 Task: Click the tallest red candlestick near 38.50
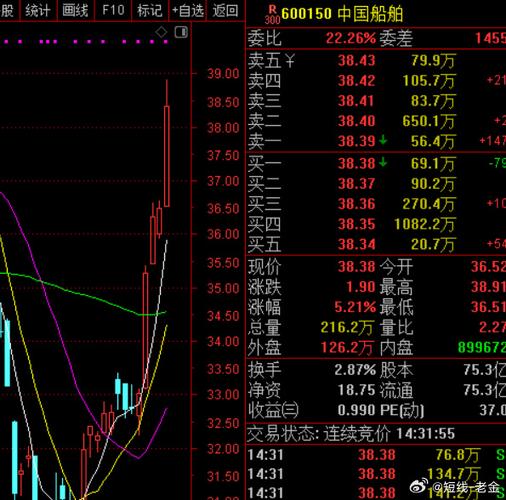click(167, 156)
